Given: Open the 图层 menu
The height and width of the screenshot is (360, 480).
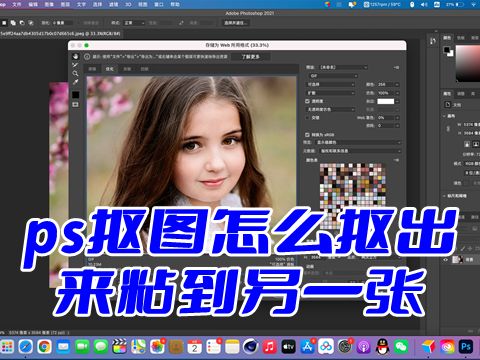Looking at the screenshot, I should [x=65, y=4].
